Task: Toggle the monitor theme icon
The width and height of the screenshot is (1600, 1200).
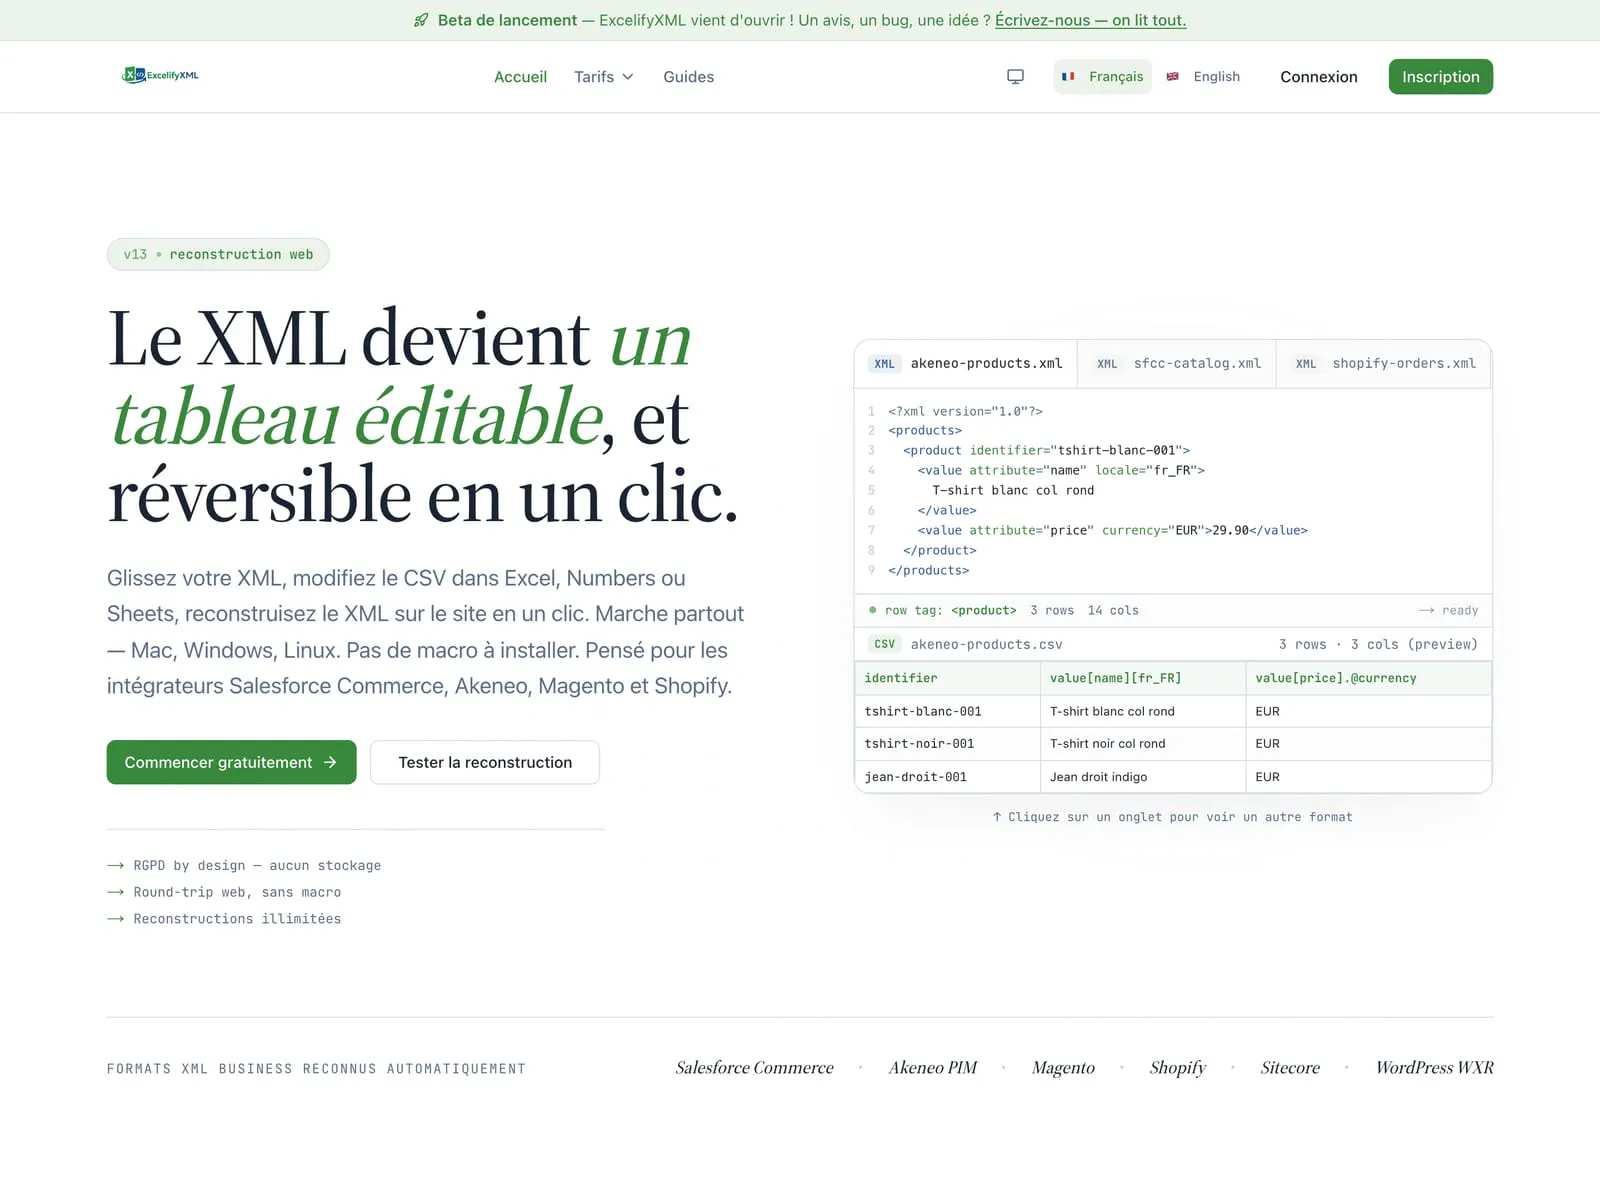Action: point(1015,77)
